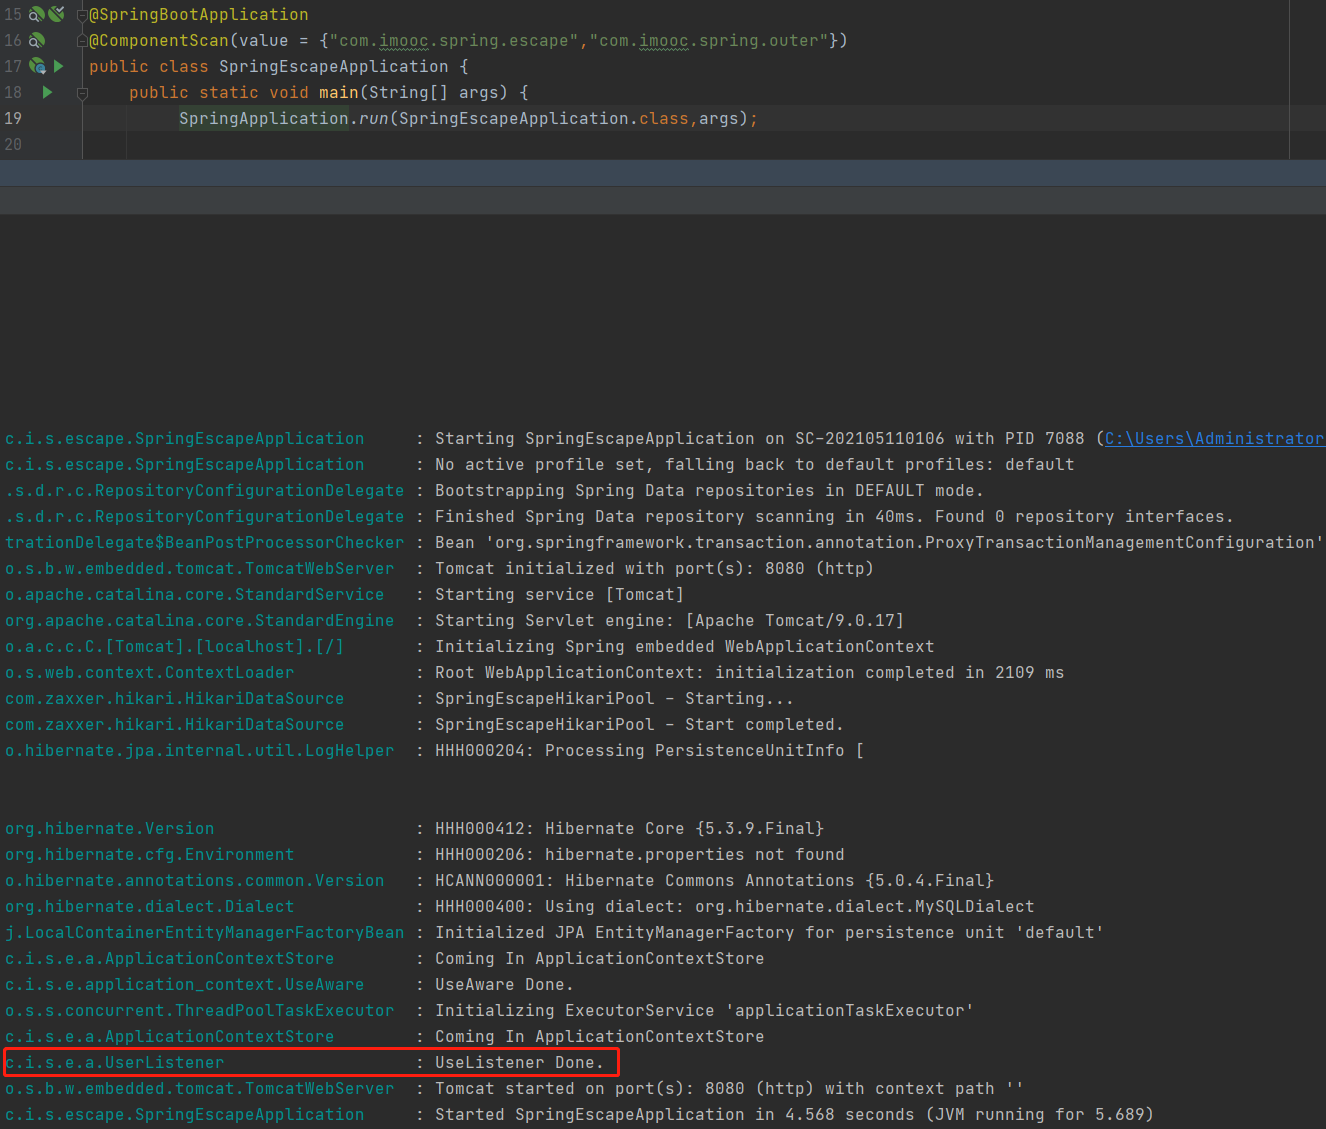Click 'HHH000204: Processing PersistenceUnitInfo' line
This screenshot has width=1326, height=1129.
649,750
